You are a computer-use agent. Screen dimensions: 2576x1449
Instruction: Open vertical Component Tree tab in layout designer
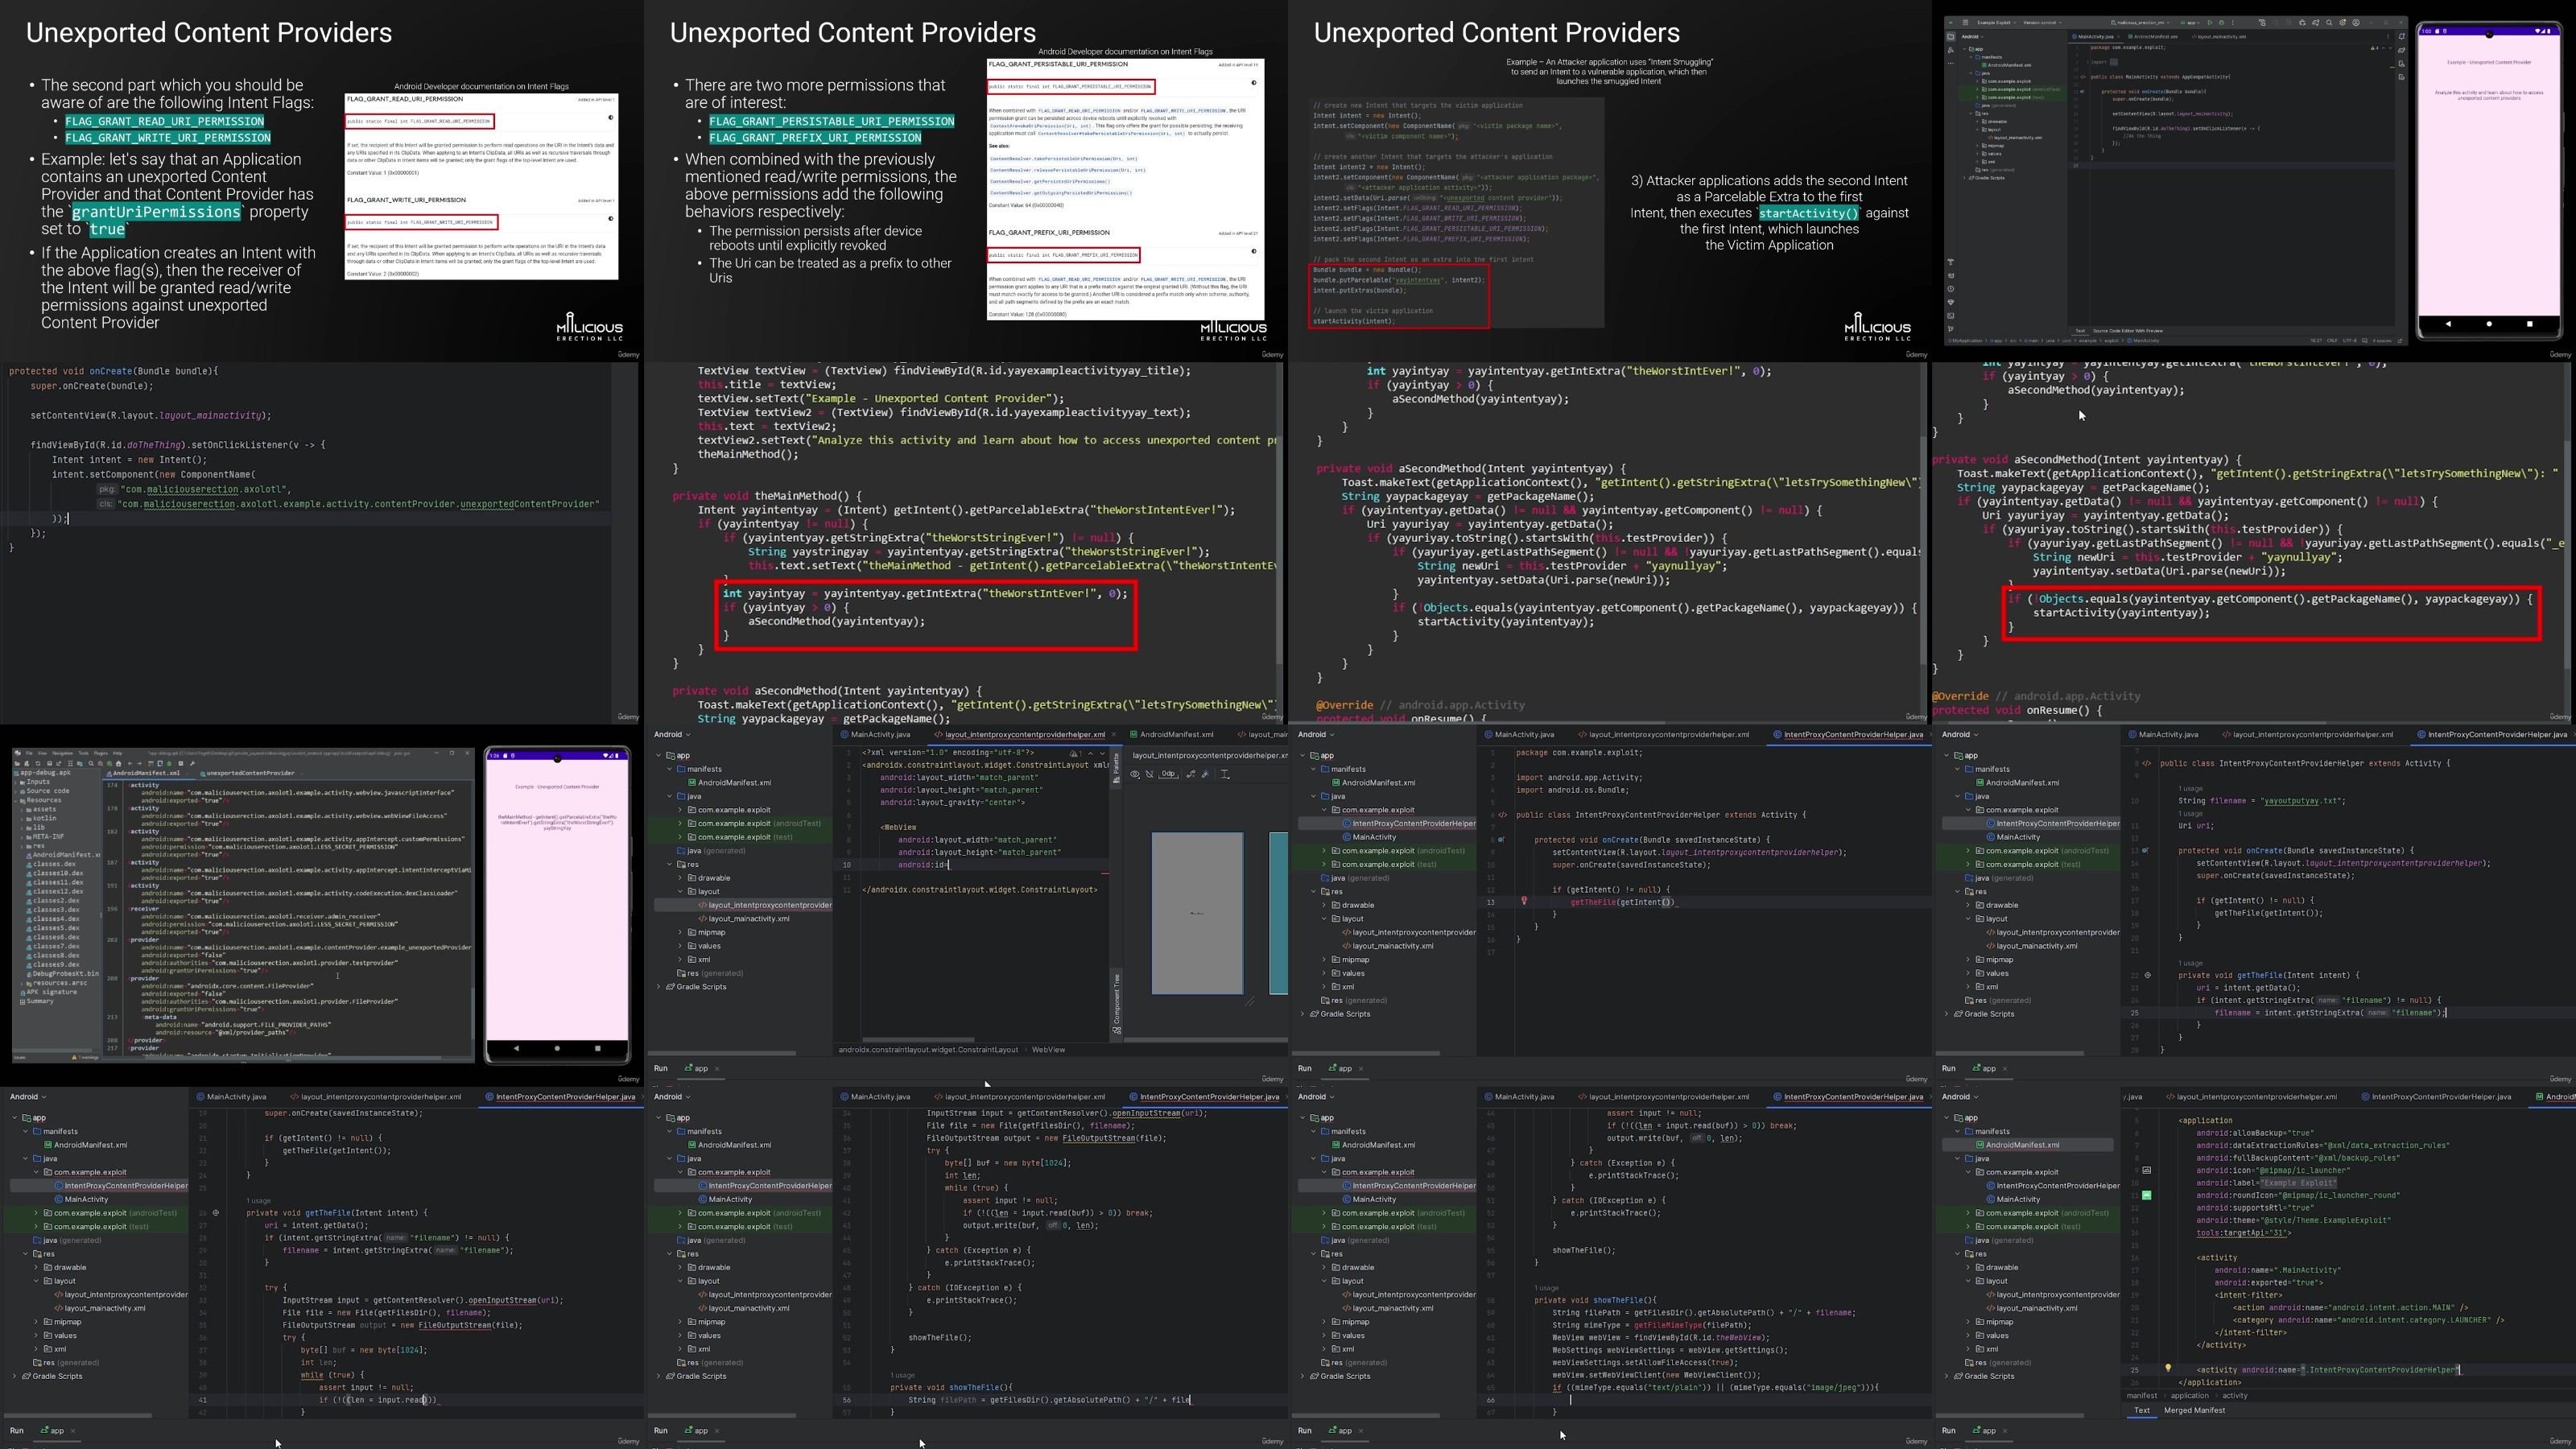coord(1117,1003)
